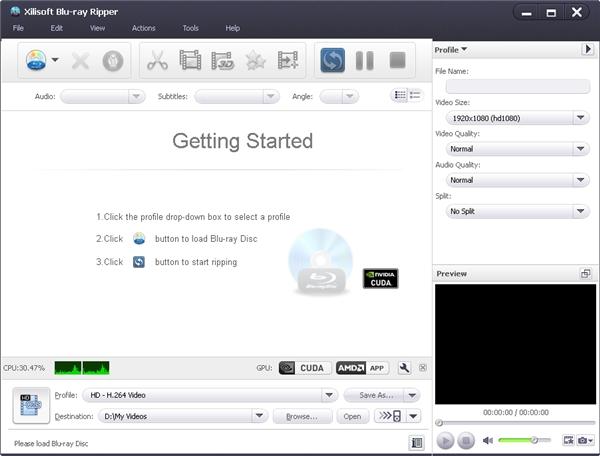Play the preview video
Image resolution: width=600 pixels, height=456 pixels.
point(445,441)
